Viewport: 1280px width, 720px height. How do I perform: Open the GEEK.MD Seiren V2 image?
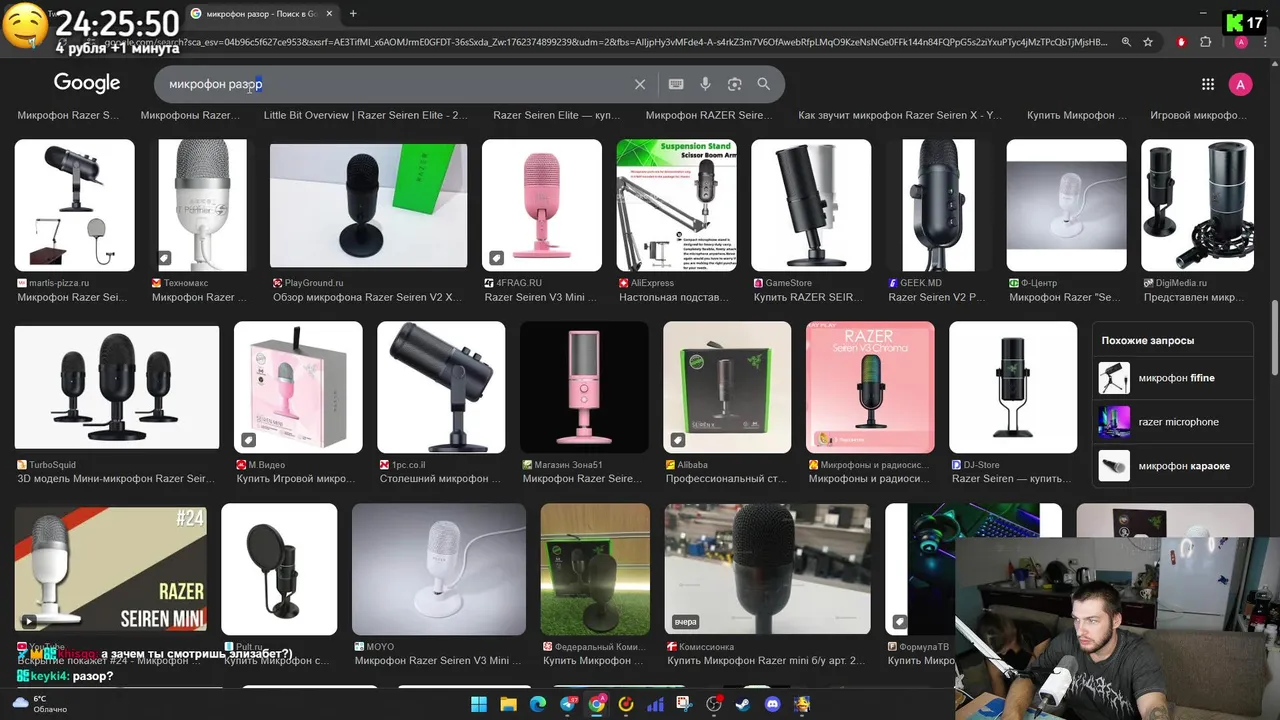point(938,205)
